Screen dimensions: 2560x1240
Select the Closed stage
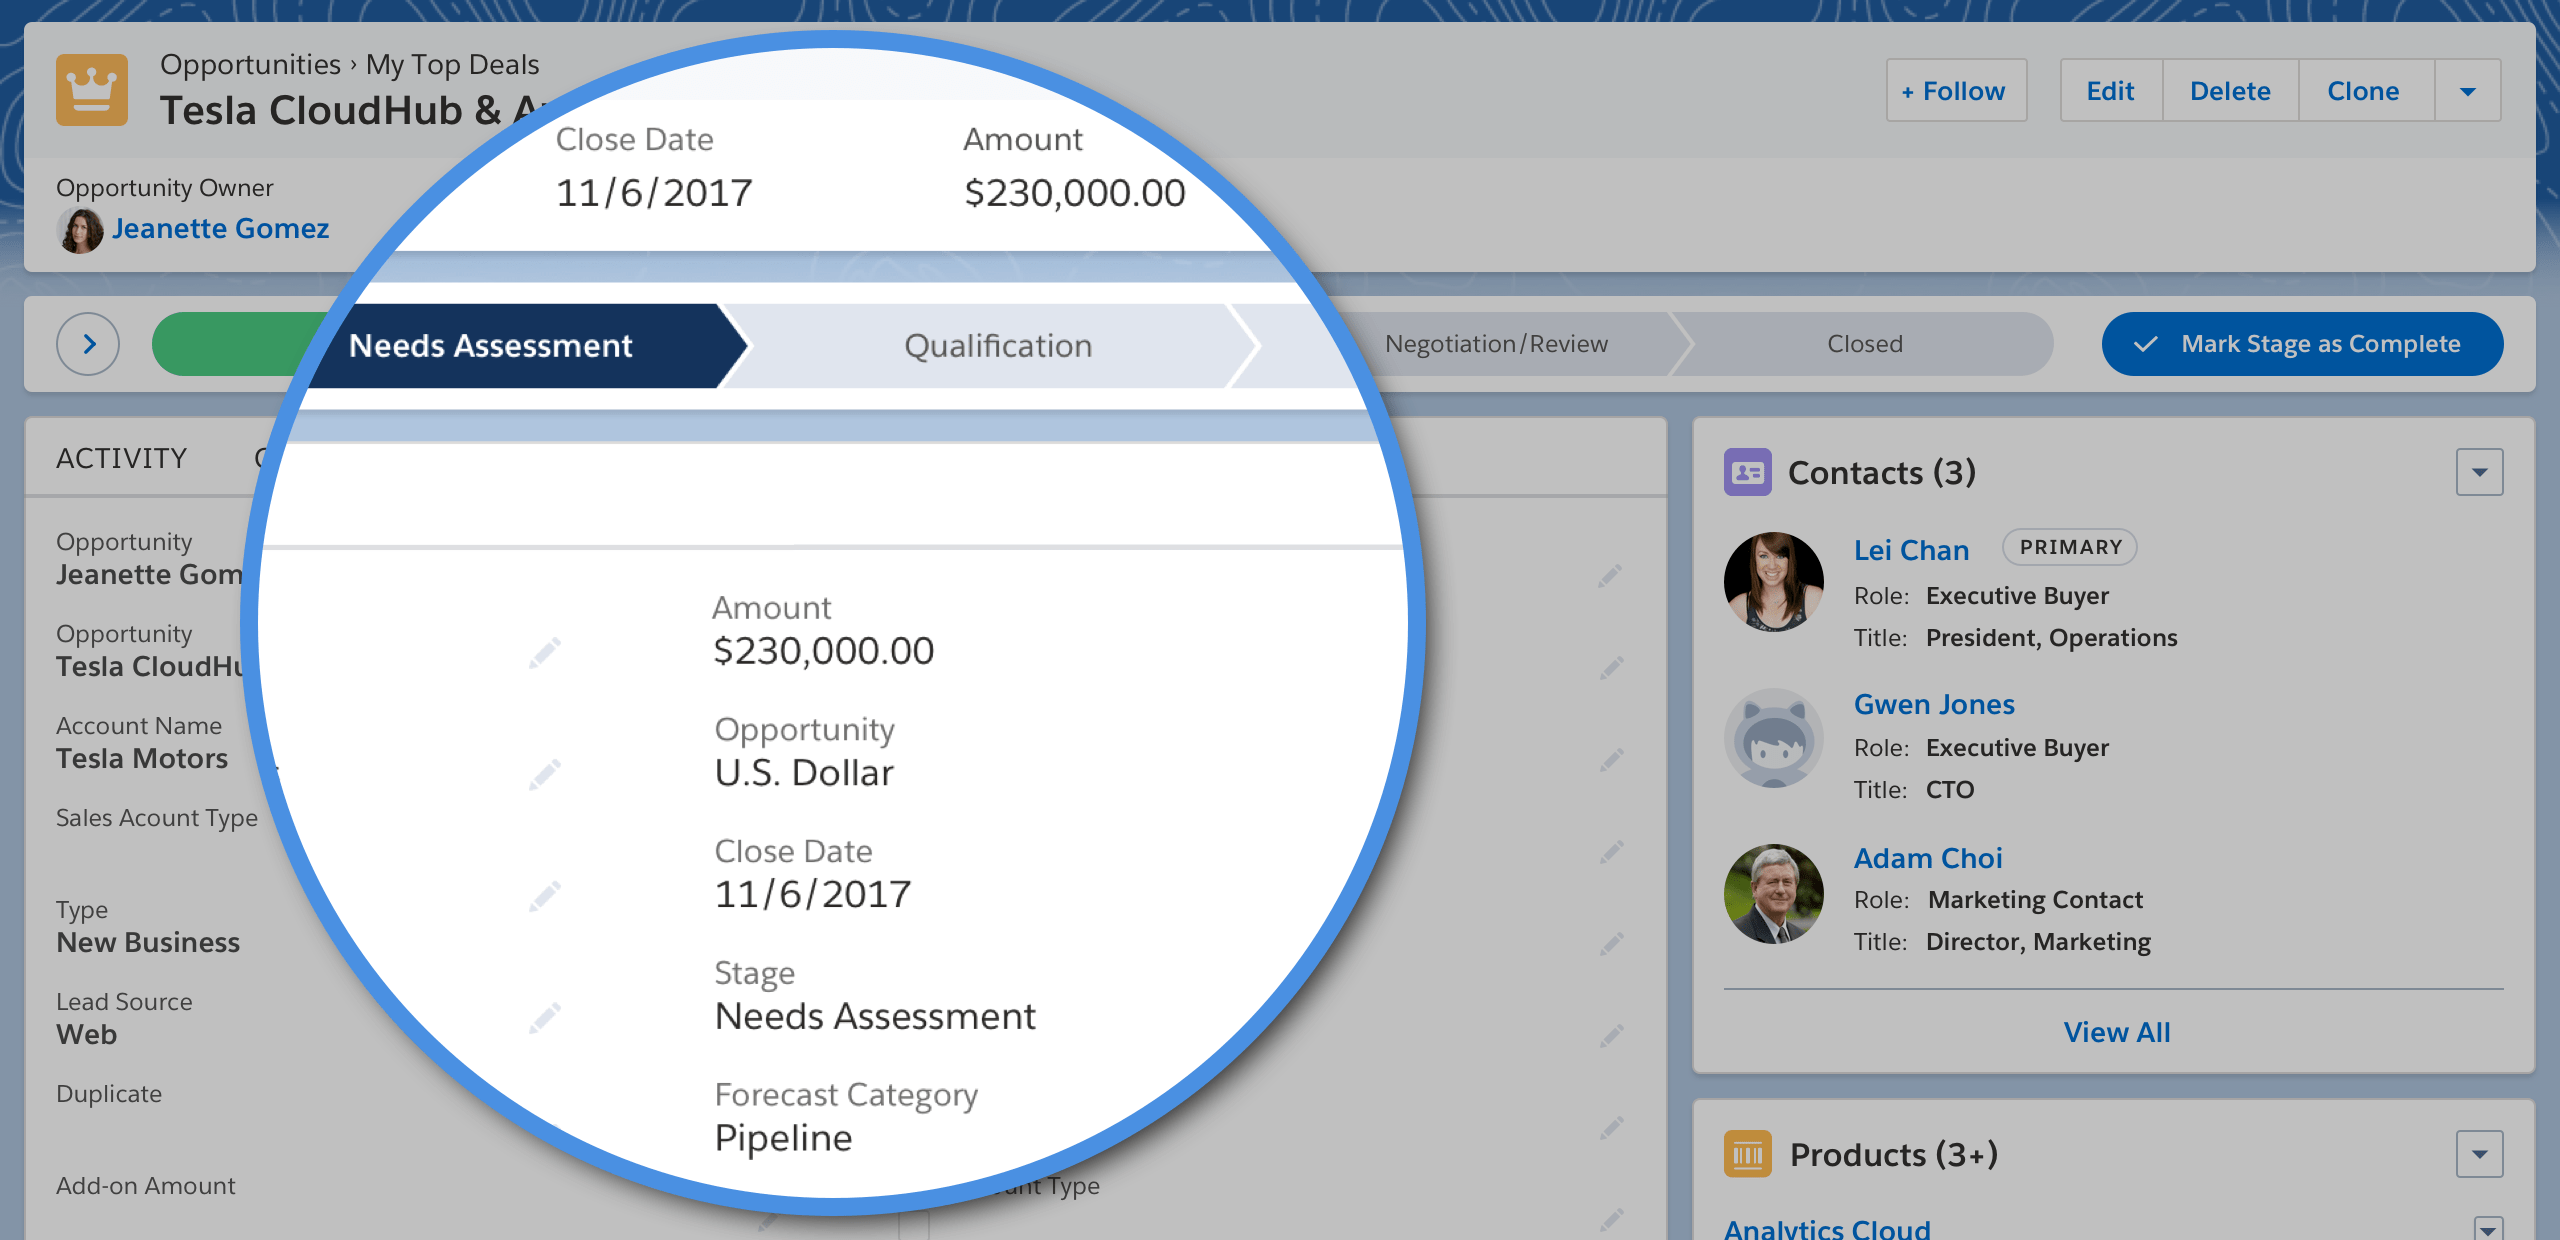pos(1865,344)
